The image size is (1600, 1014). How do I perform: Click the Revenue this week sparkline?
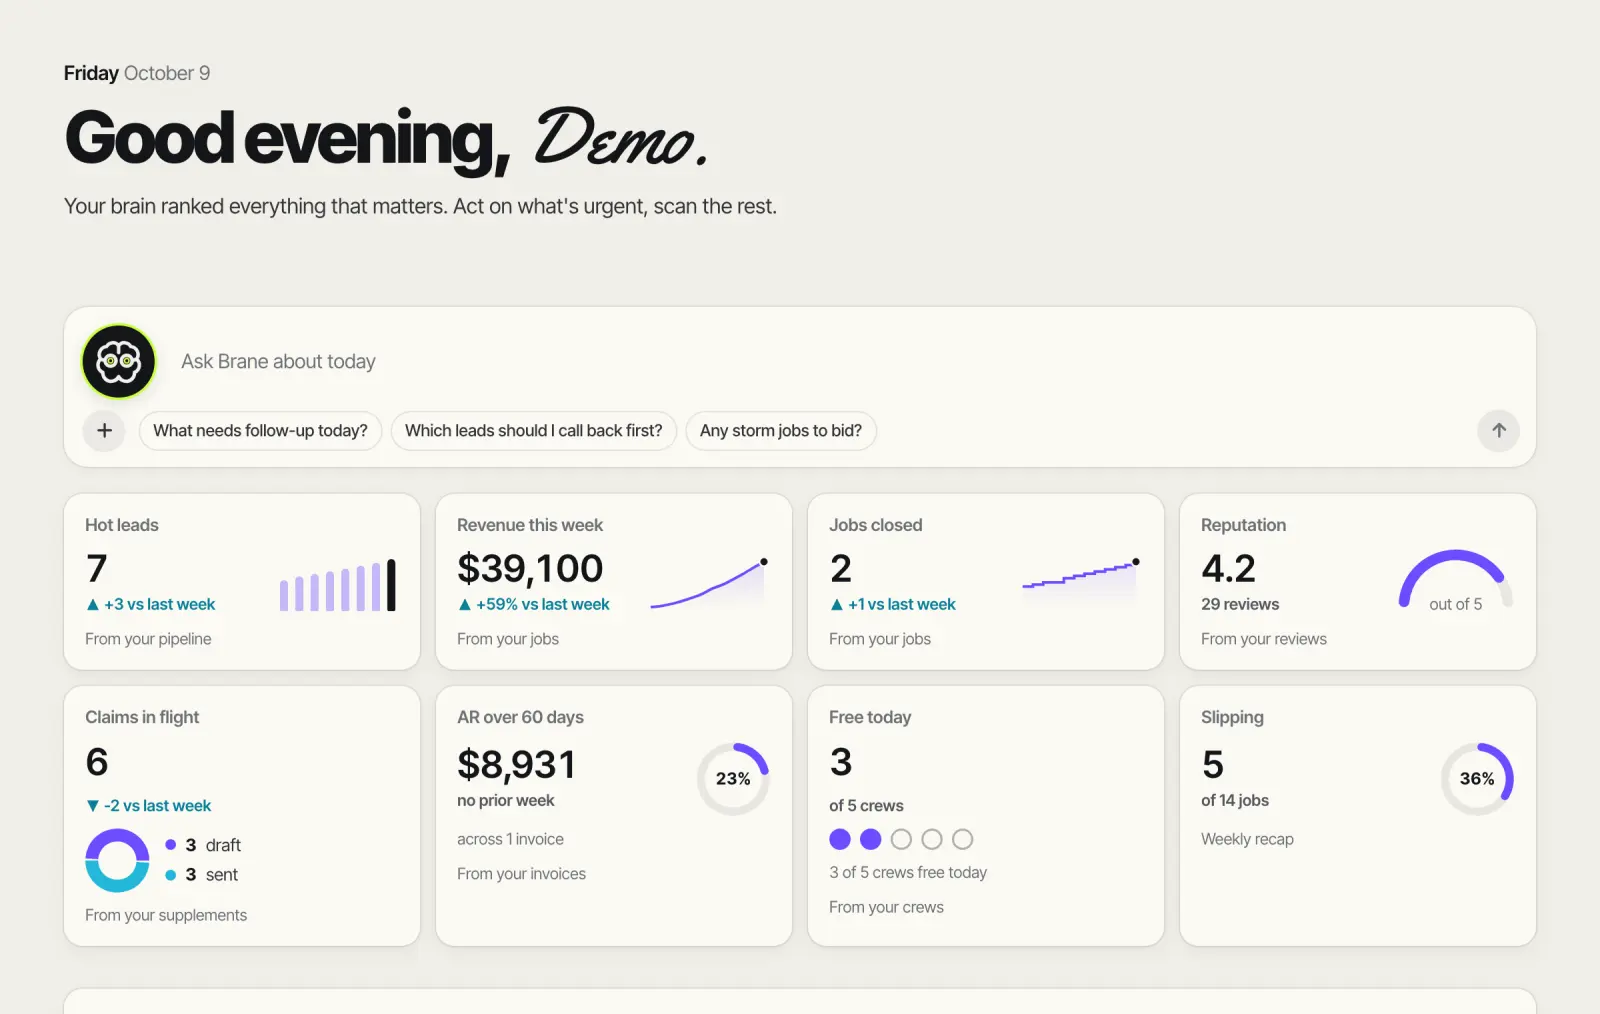[x=709, y=584]
